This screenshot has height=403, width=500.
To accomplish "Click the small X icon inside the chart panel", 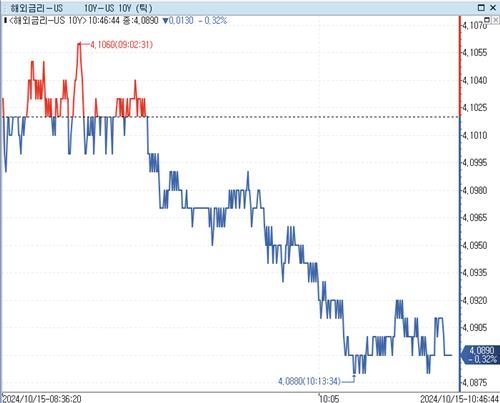I will point(495,20).
